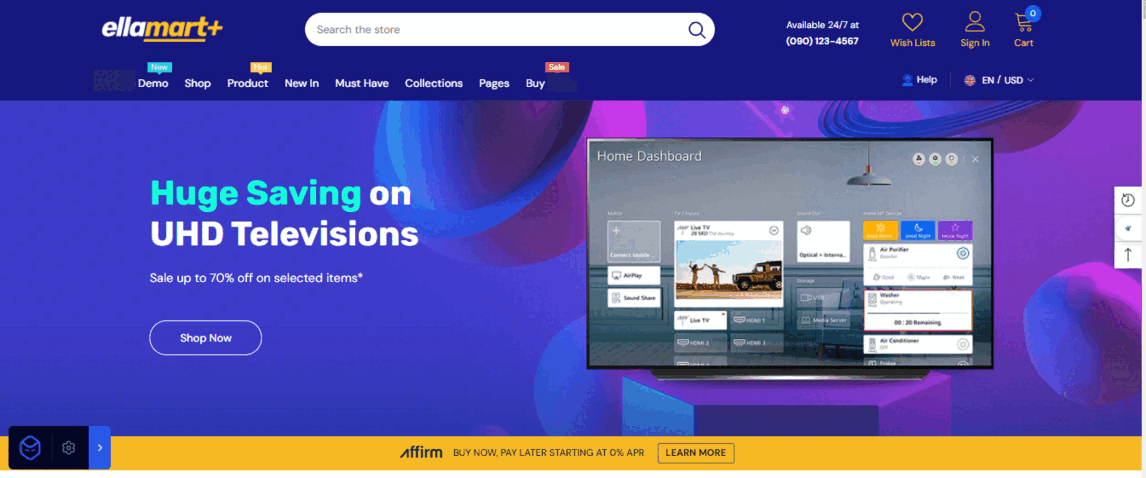Click the Shop Now button
1146x478 pixels.
click(x=205, y=338)
